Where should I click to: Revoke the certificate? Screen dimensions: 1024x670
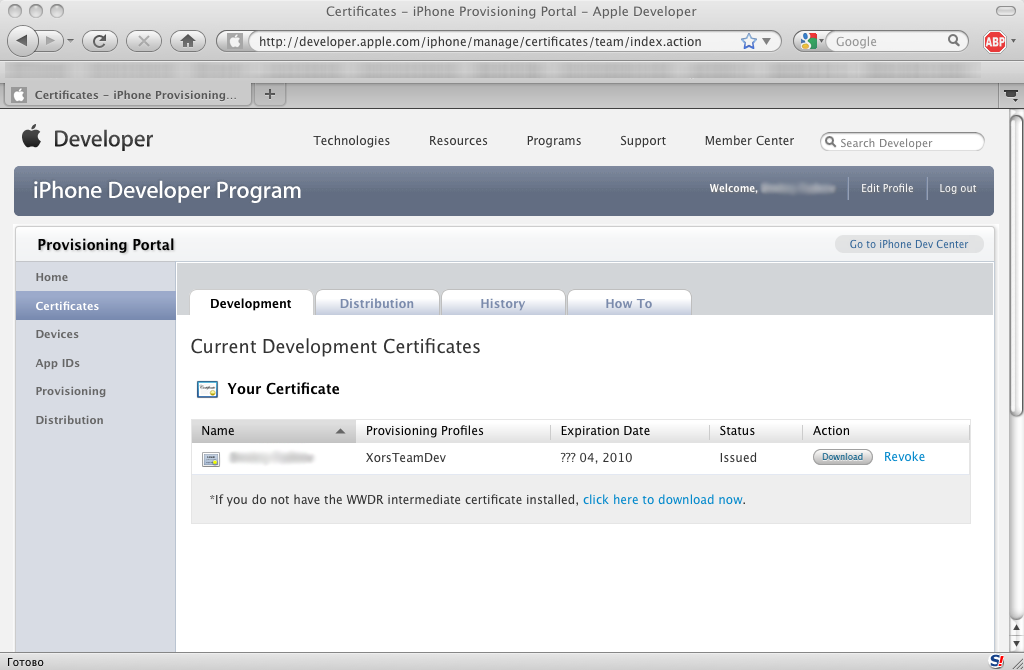click(904, 456)
